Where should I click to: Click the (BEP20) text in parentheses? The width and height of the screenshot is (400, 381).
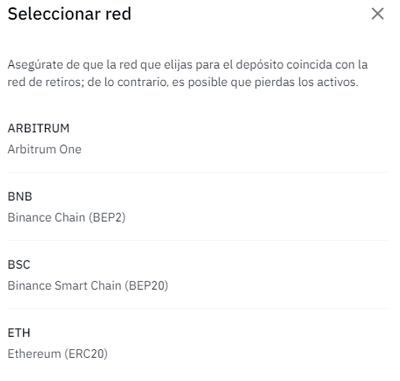[146, 286]
